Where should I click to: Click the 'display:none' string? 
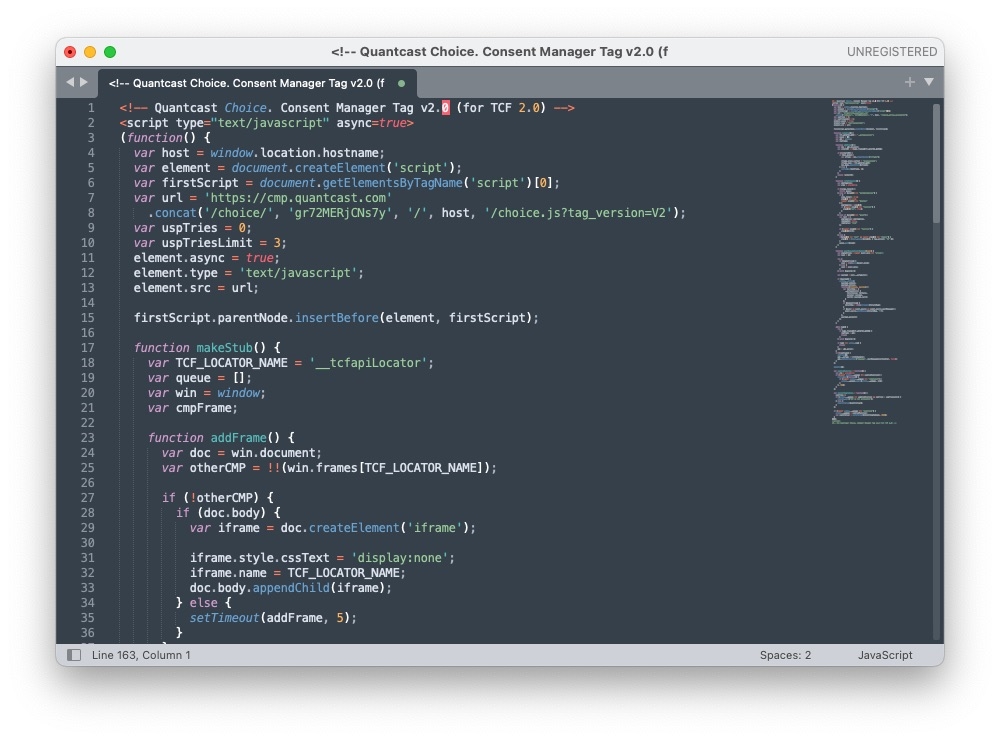pyautogui.click(x=400, y=558)
